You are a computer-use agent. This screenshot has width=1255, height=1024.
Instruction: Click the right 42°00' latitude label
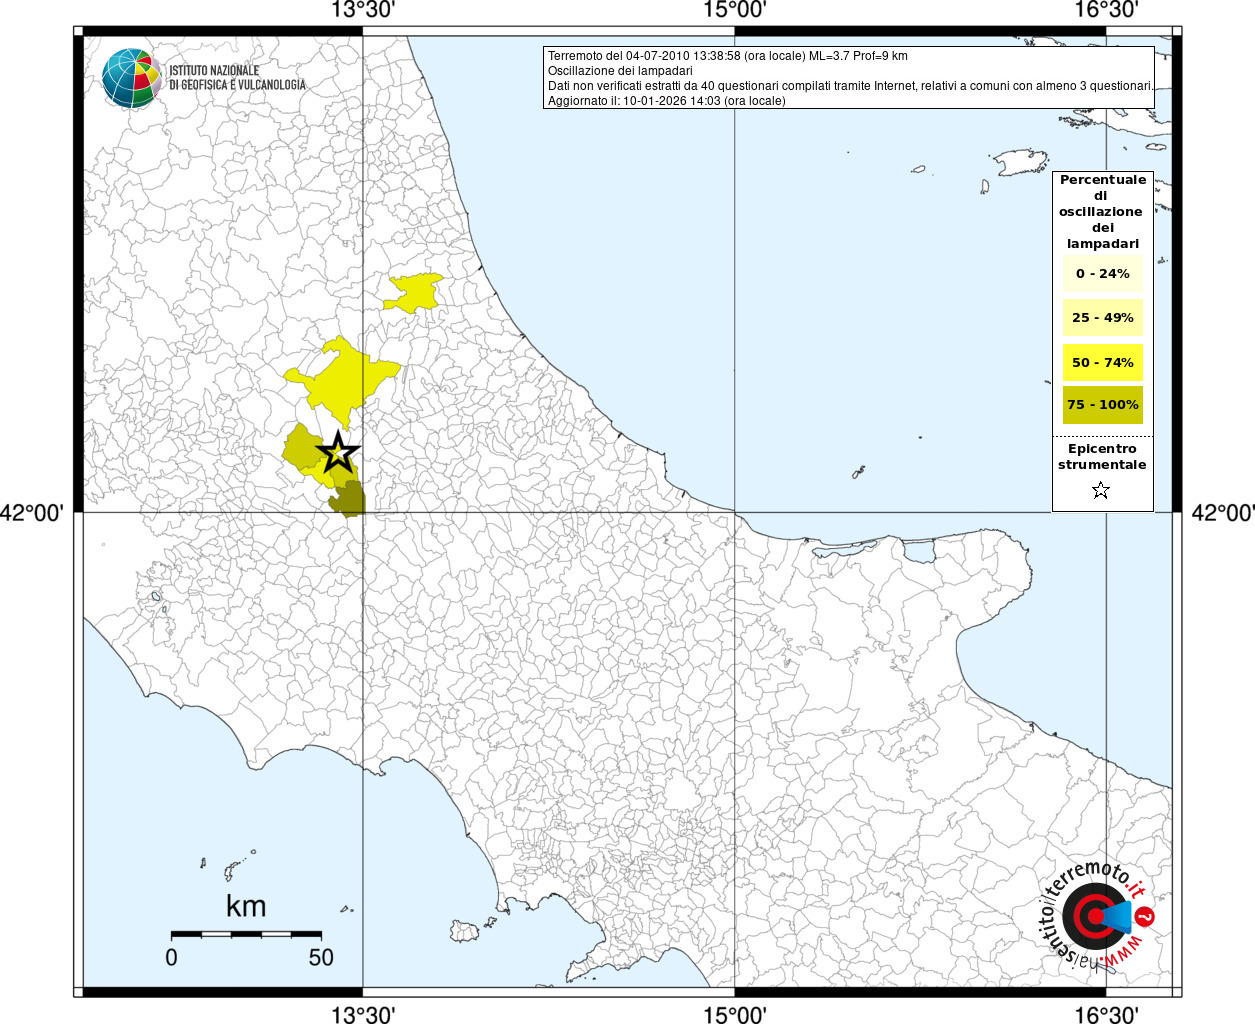click(x=1223, y=513)
